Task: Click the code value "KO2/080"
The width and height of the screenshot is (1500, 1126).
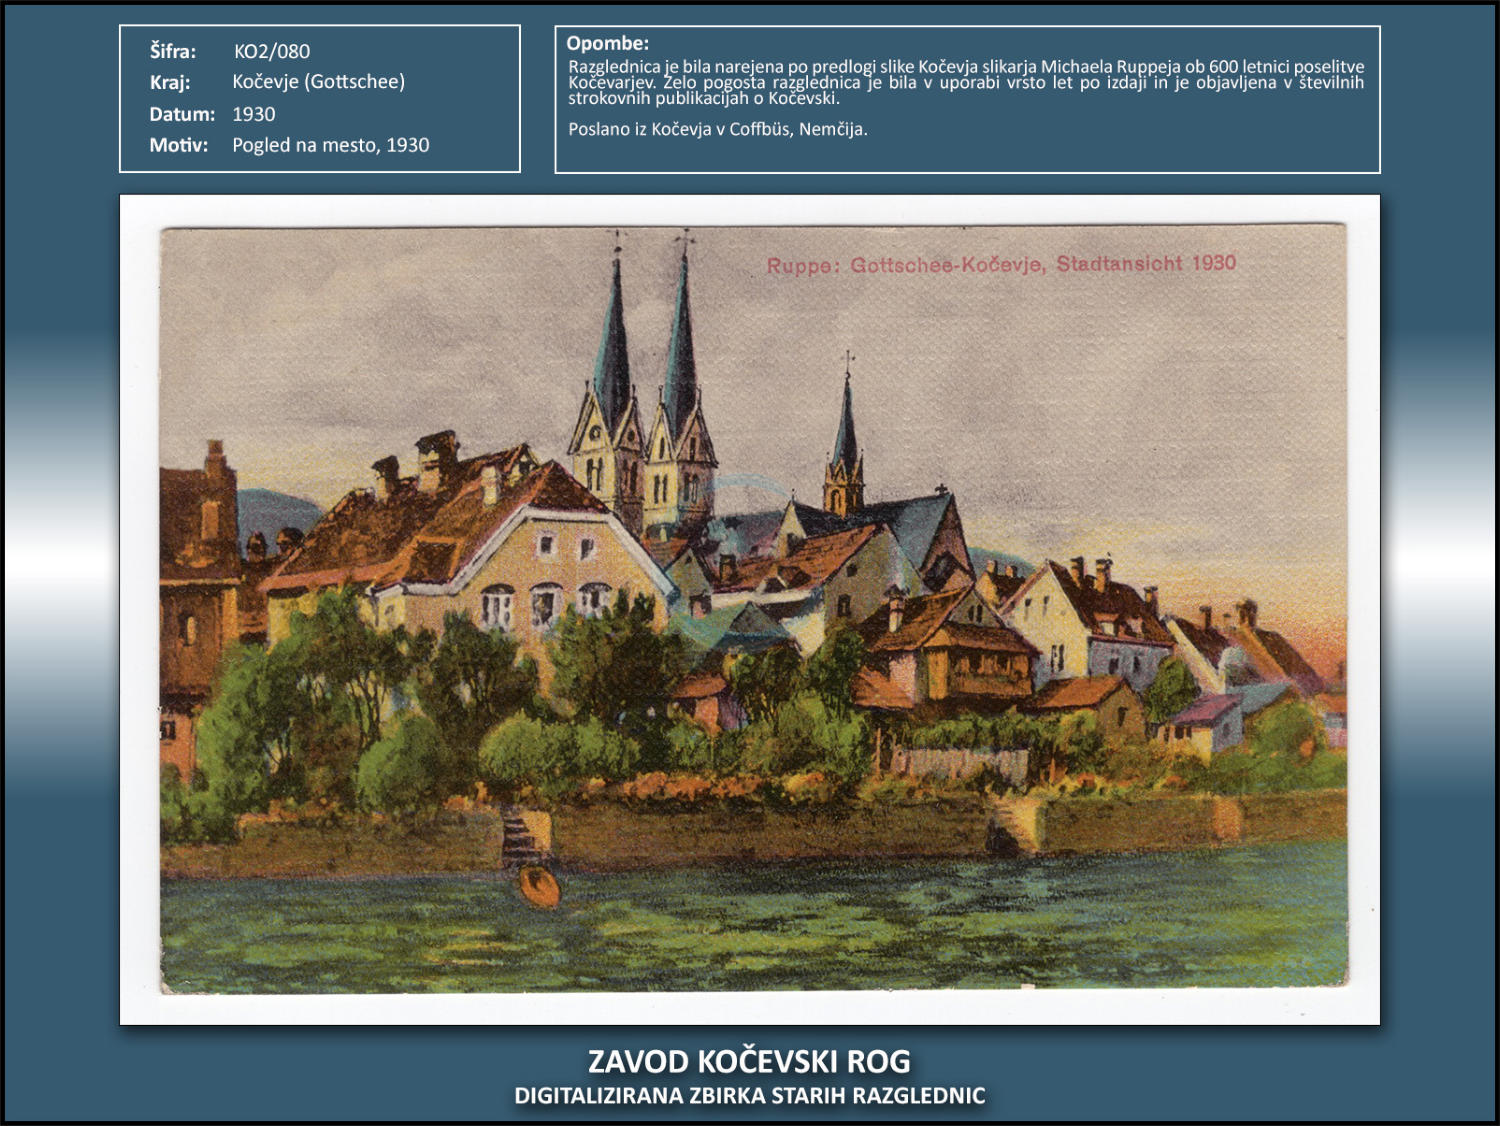Action: click(x=272, y=51)
